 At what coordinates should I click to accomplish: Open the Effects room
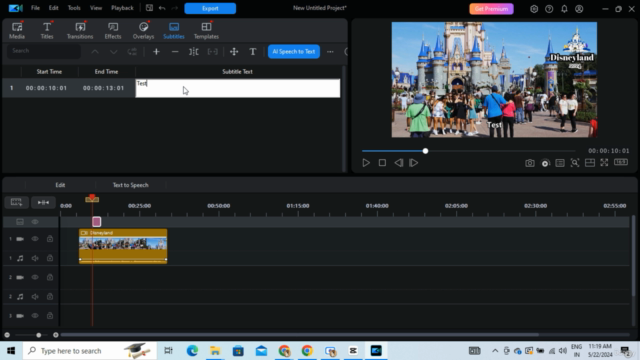point(113,31)
